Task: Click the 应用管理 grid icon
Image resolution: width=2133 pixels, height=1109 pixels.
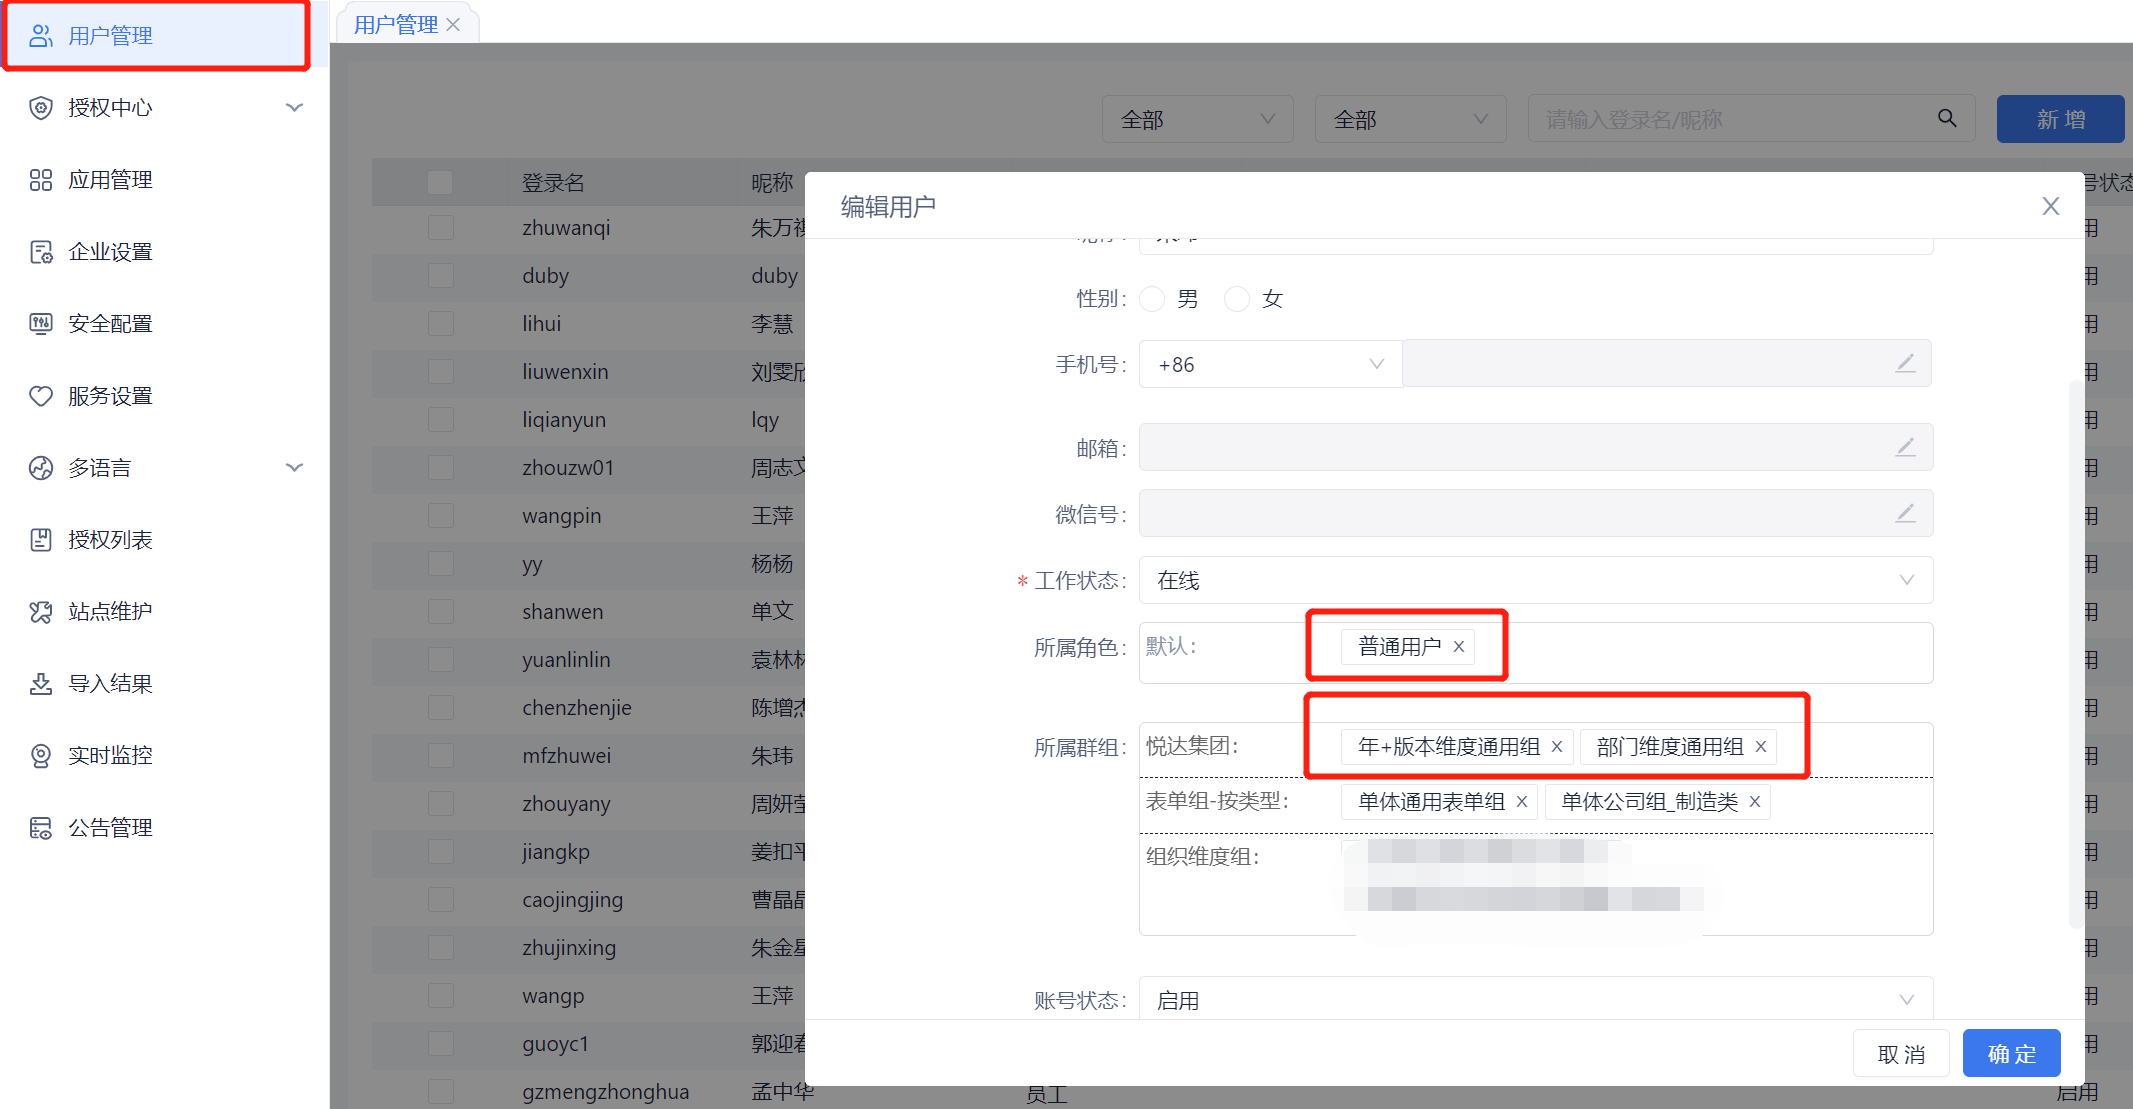Action: 41,180
